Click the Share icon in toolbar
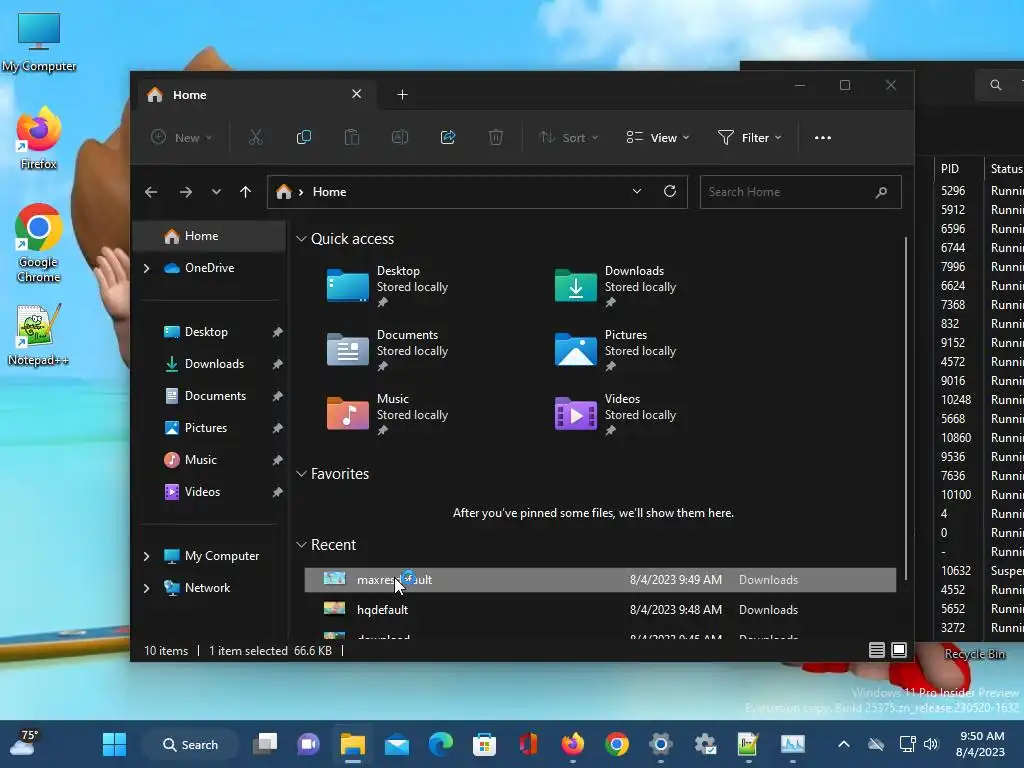 pos(448,137)
